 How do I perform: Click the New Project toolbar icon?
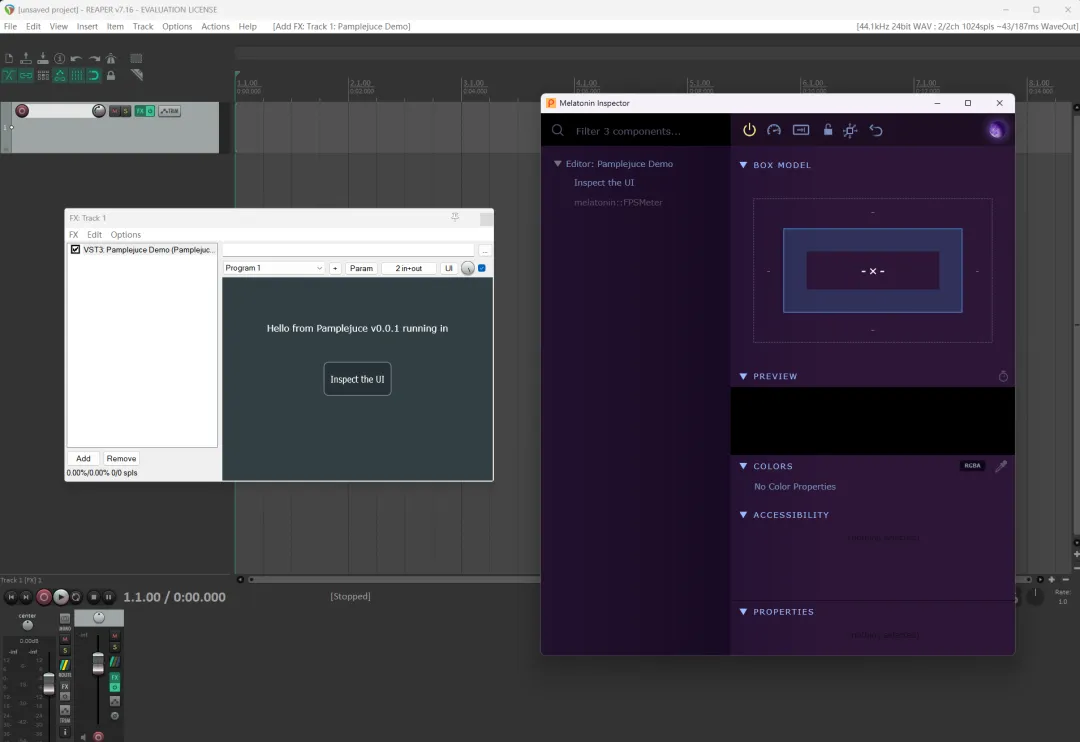pyautogui.click(x=9, y=59)
